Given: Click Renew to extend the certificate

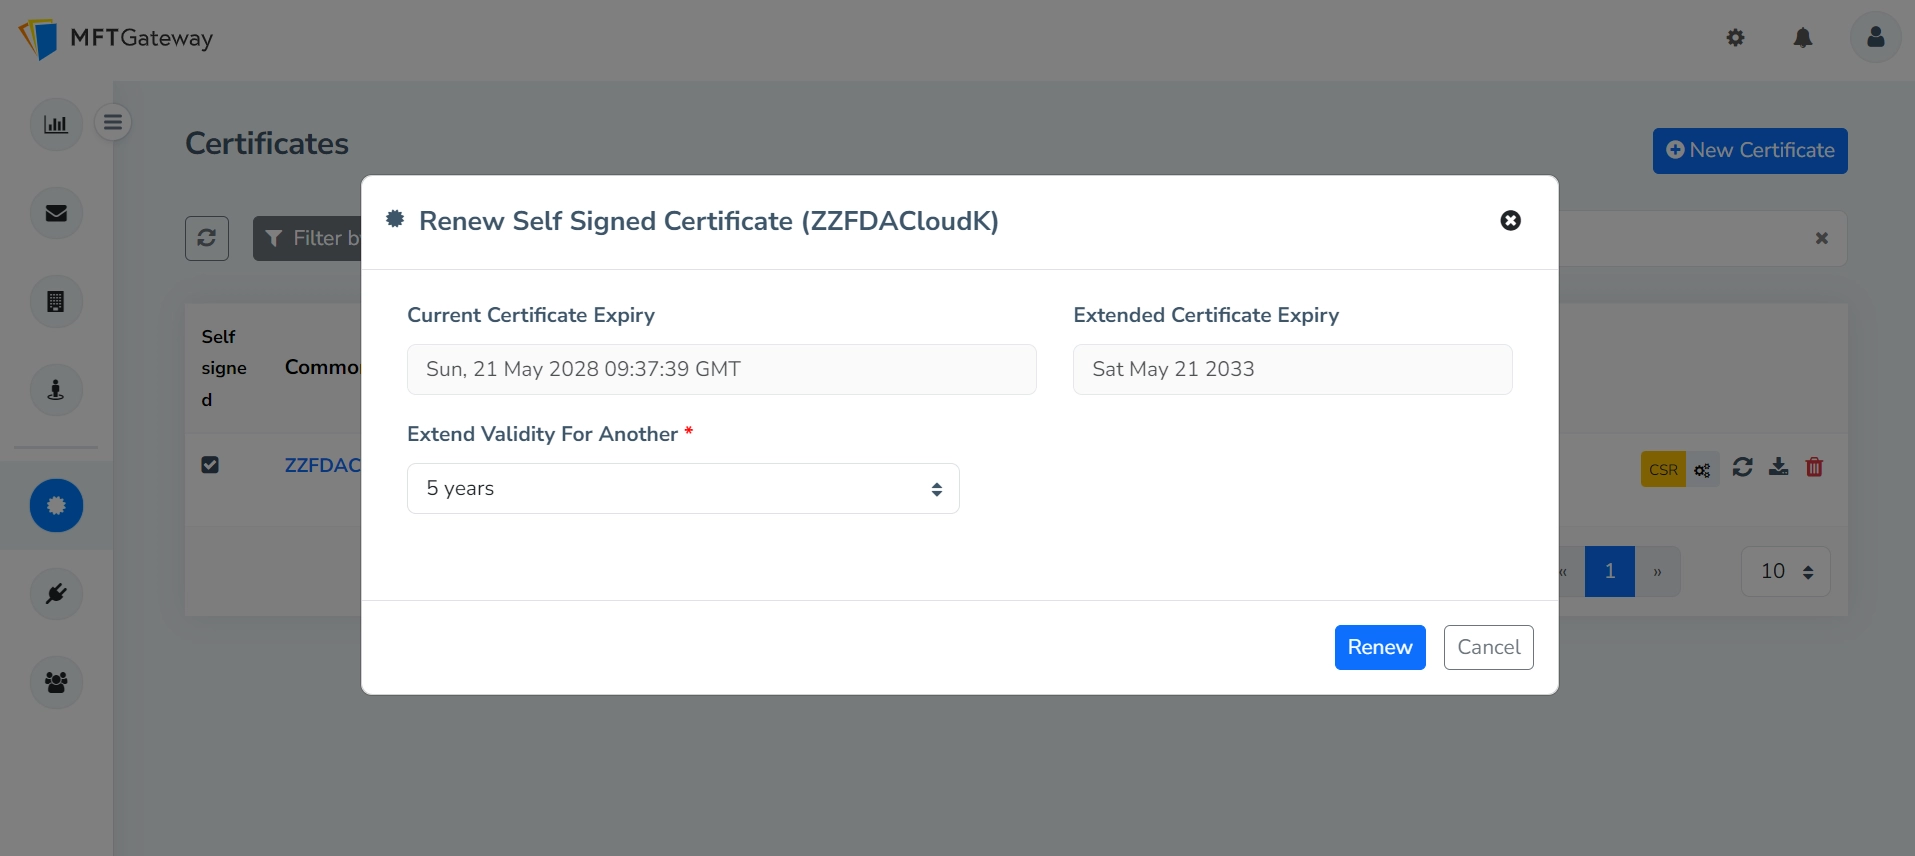Looking at the screenshot, I should click(1379, 647).
